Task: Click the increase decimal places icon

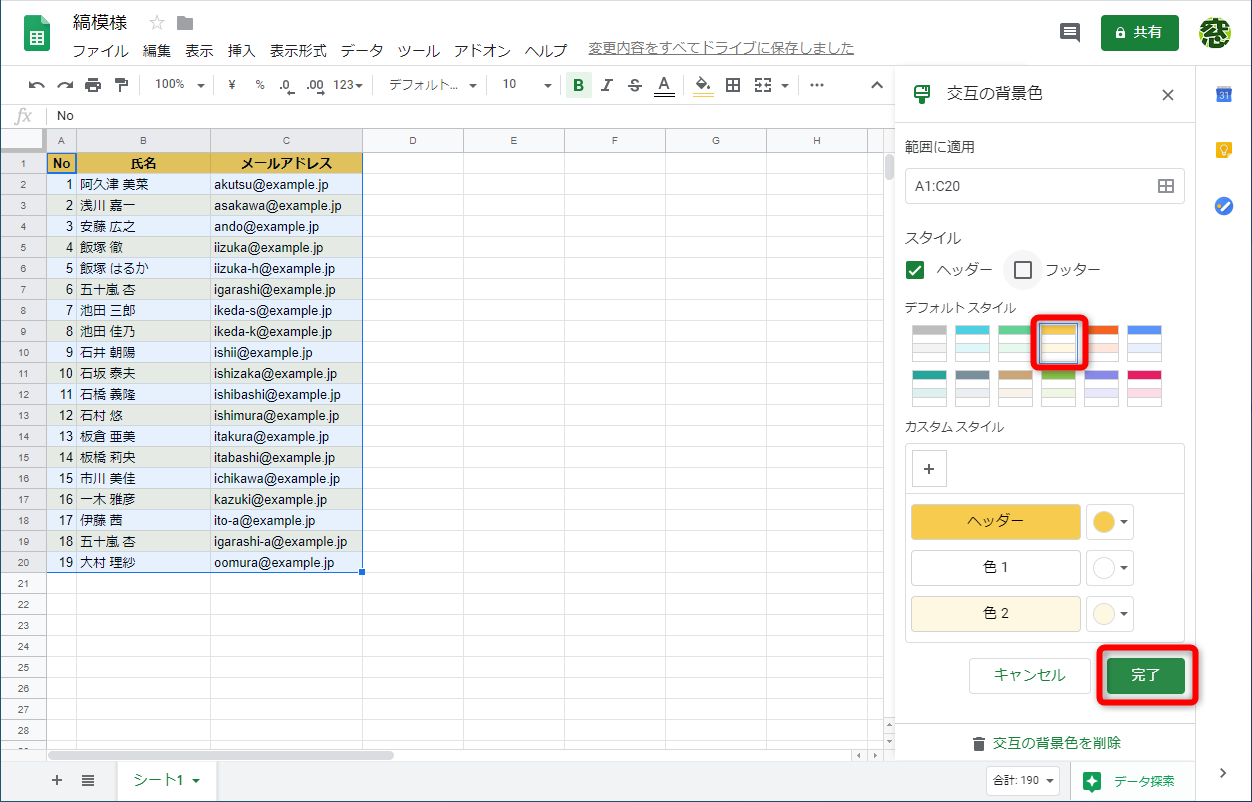Action: (x=315, y=85)
